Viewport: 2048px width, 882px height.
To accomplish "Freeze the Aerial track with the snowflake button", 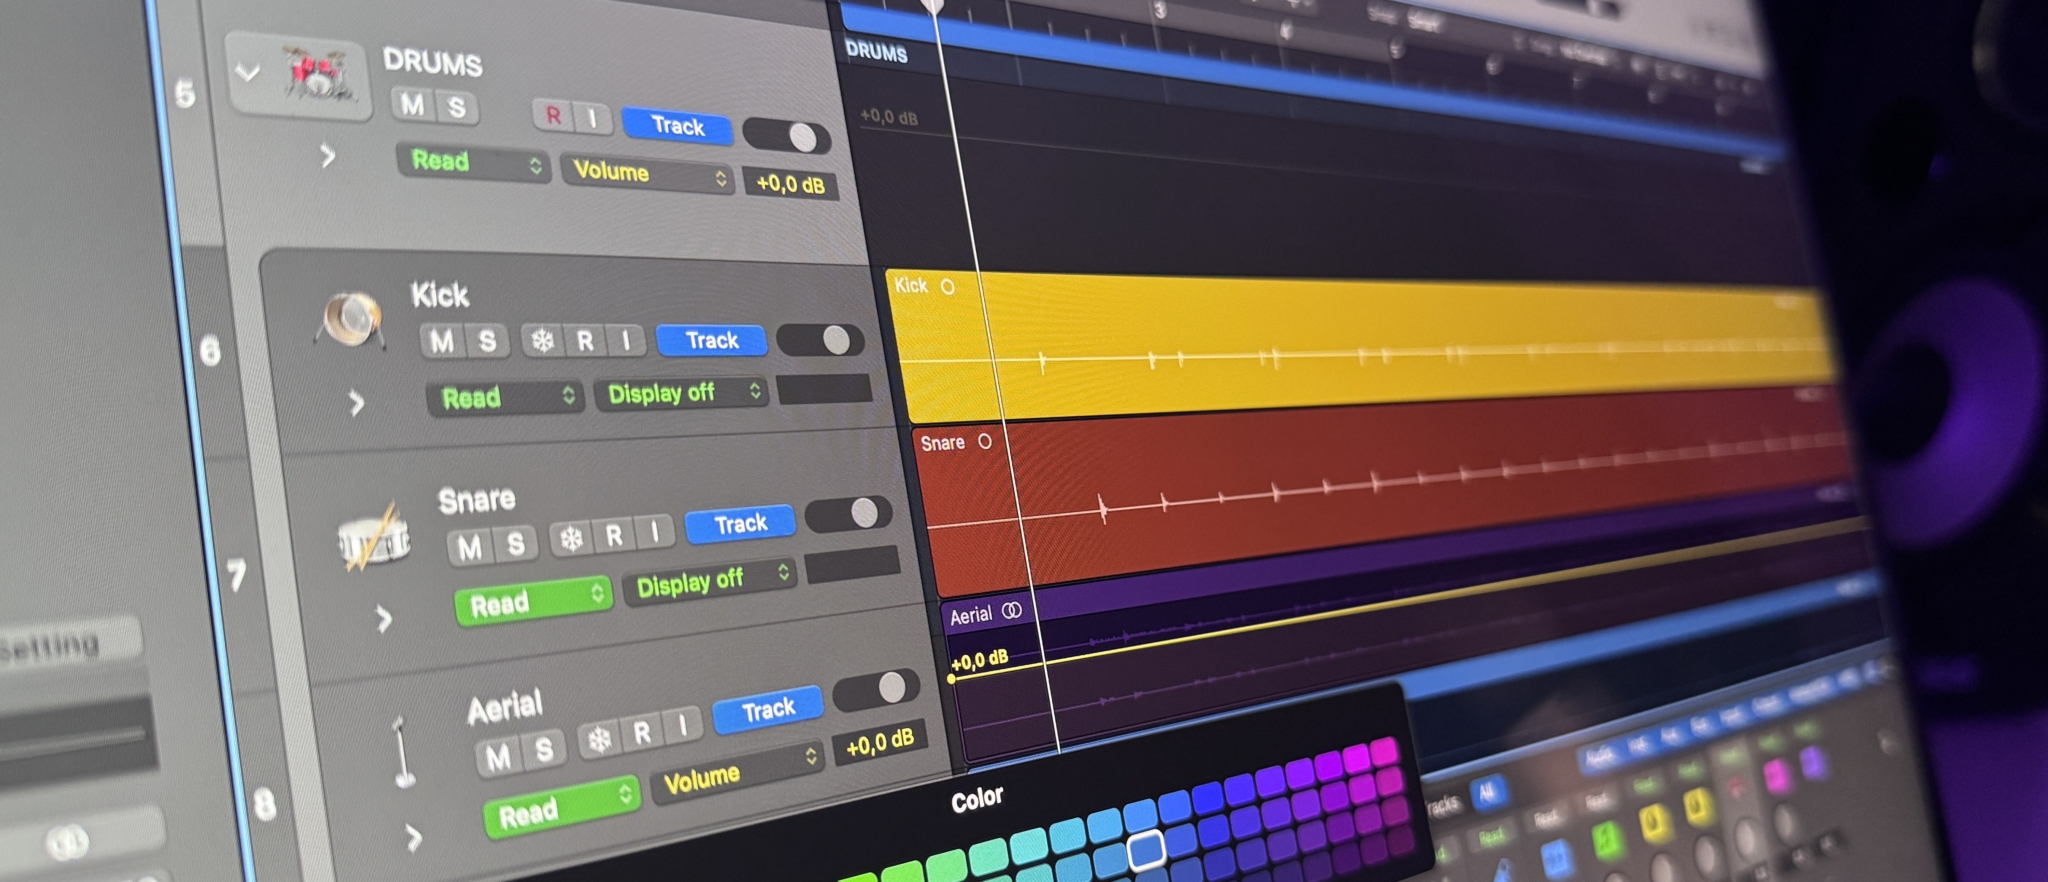I will click(x=599, y=740).
